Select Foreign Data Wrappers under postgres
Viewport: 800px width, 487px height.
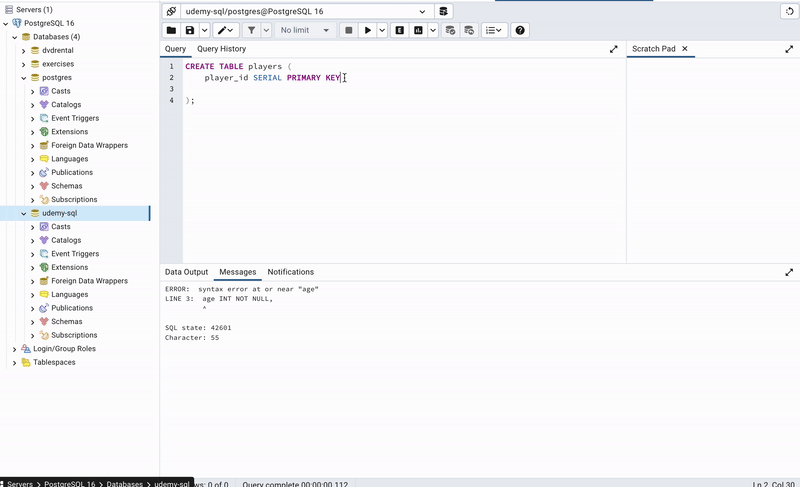tap(89, 145)
